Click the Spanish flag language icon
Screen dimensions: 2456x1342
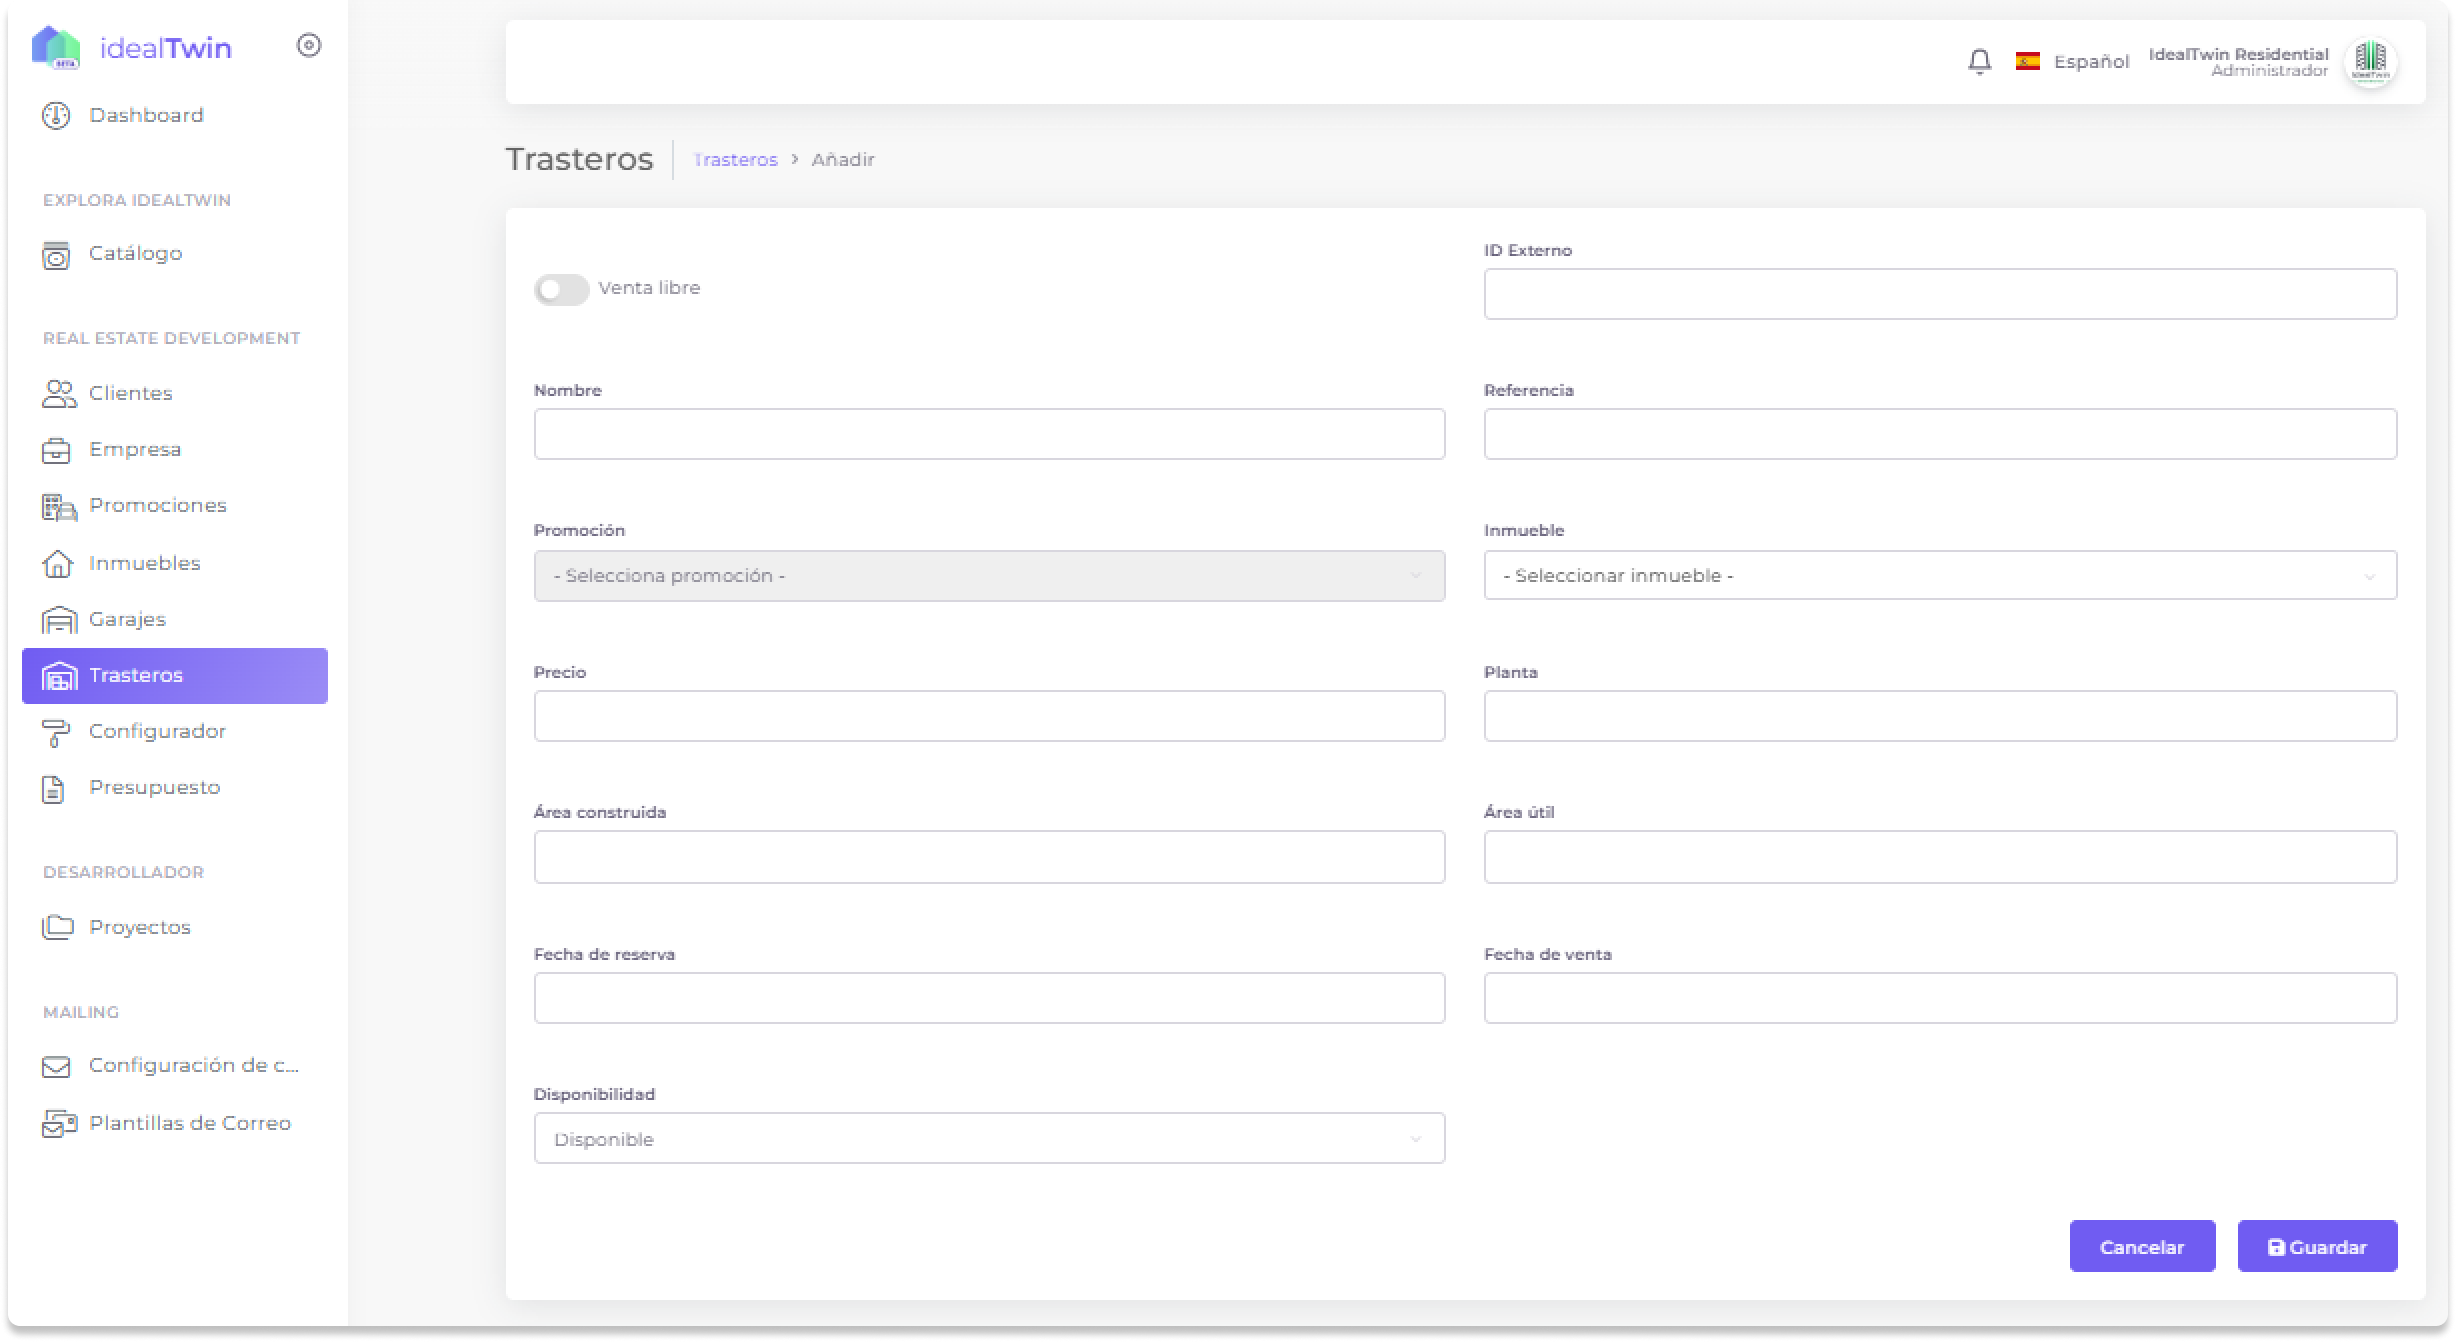point(2027,62)
